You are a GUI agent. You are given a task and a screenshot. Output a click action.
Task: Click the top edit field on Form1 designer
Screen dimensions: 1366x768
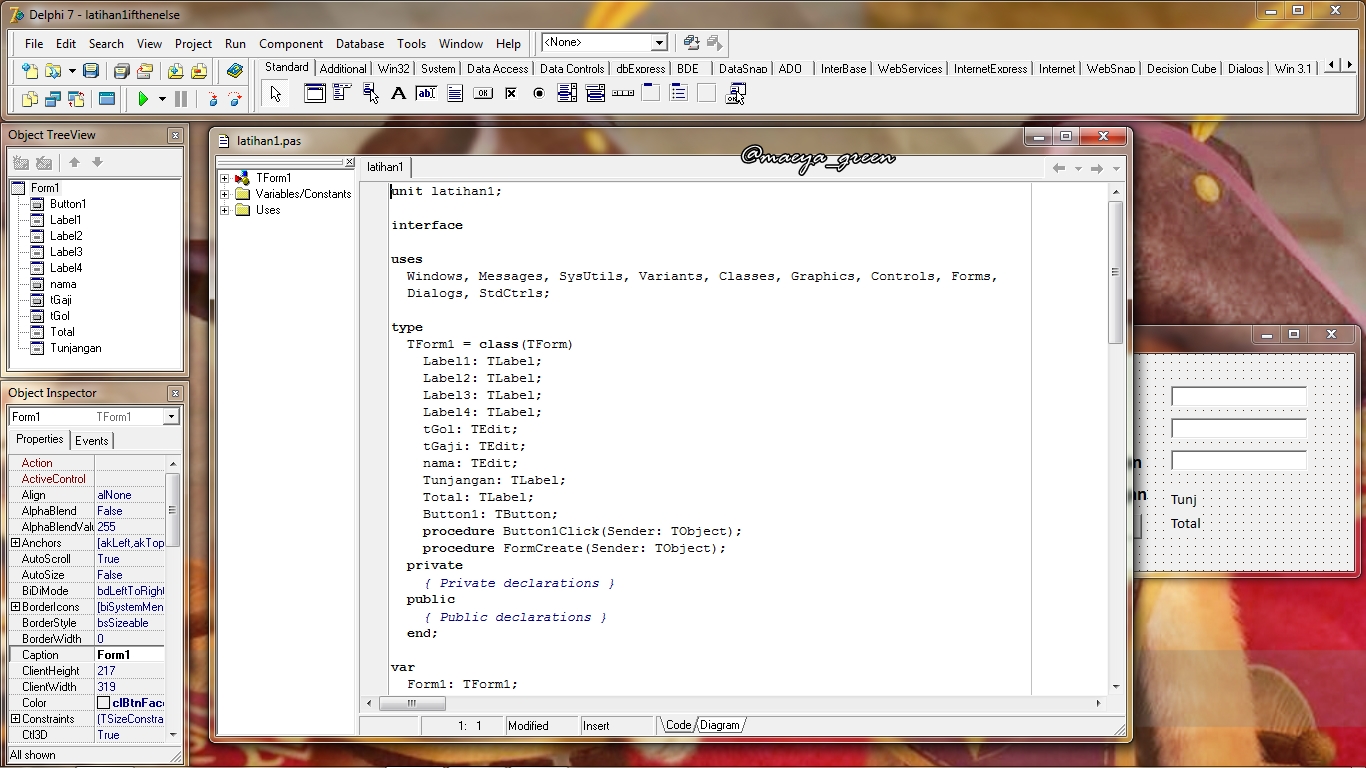[x=1239, y=396]
